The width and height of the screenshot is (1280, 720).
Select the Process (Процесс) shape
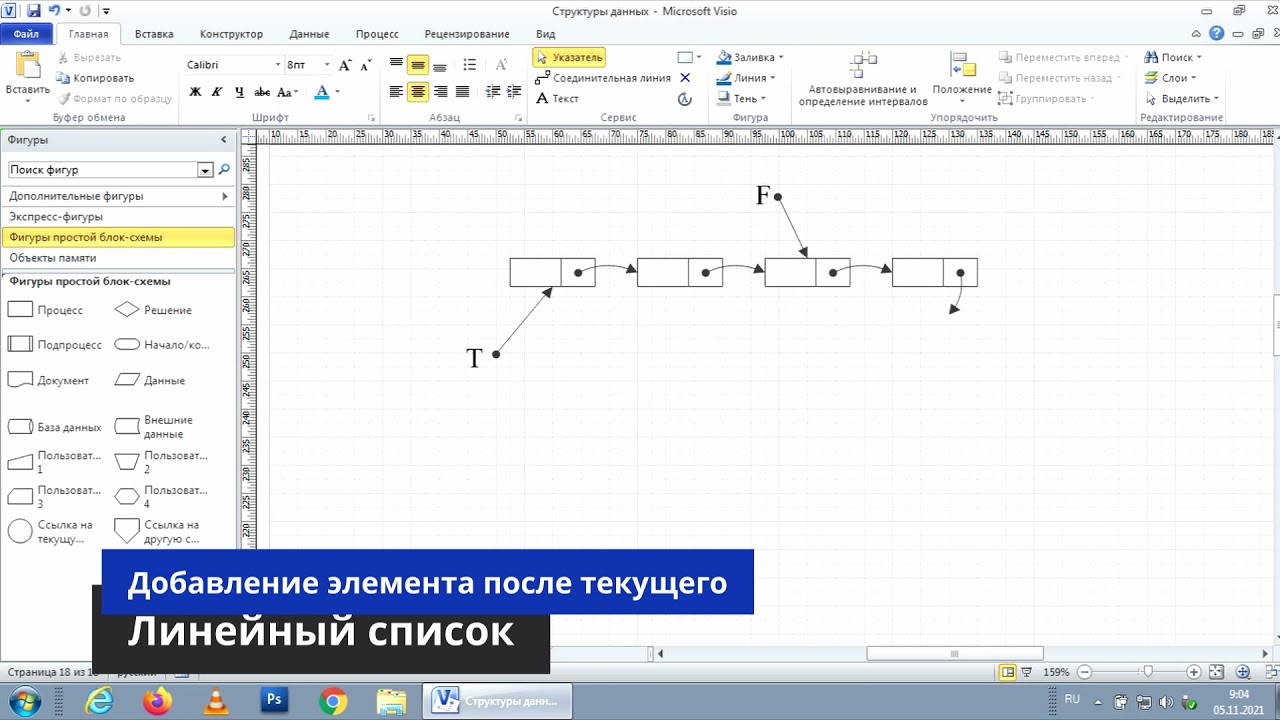(46, 310)
